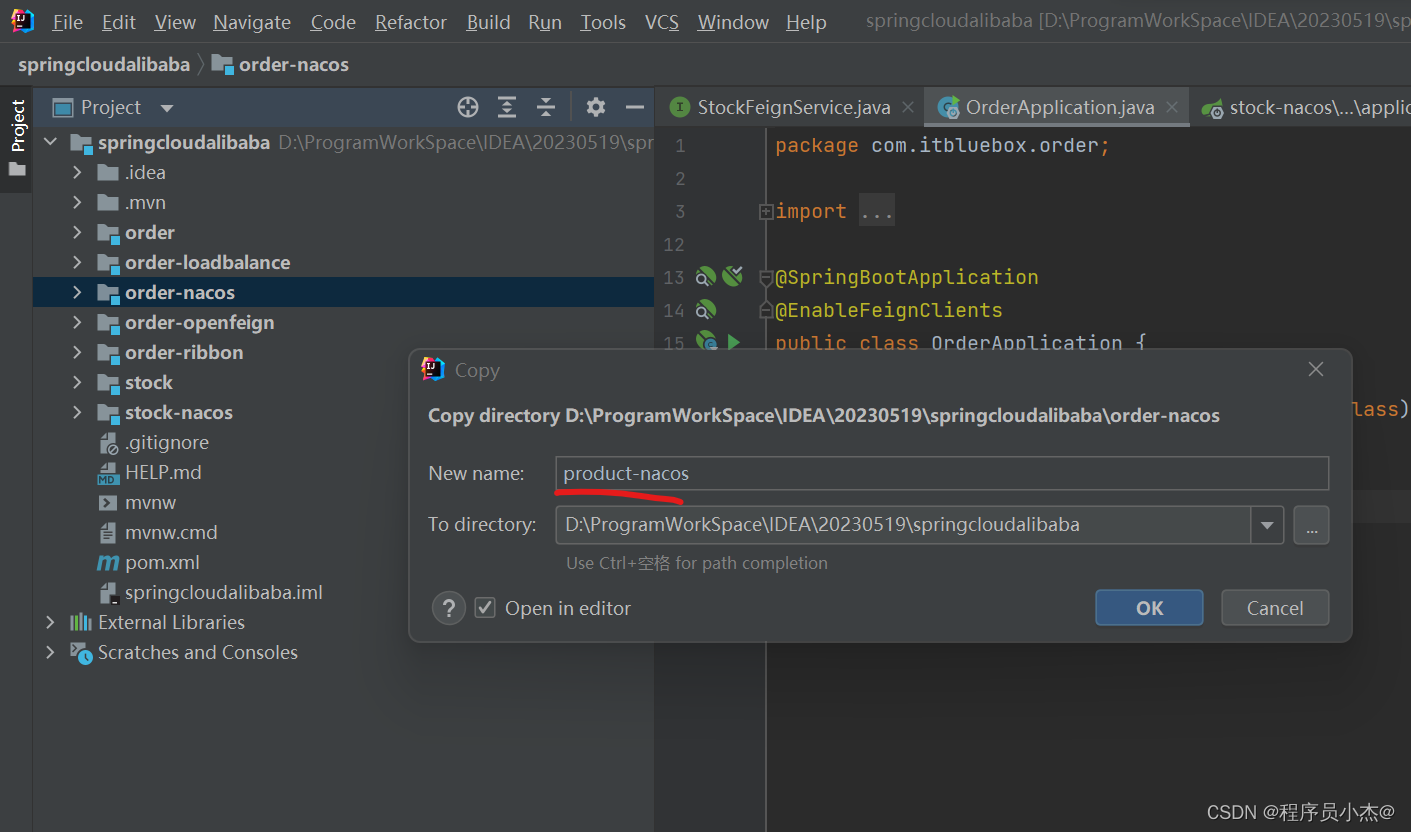The image size is (1411, 832).
Task: Click the Expand All icon in Project panel
Action: 507,107
